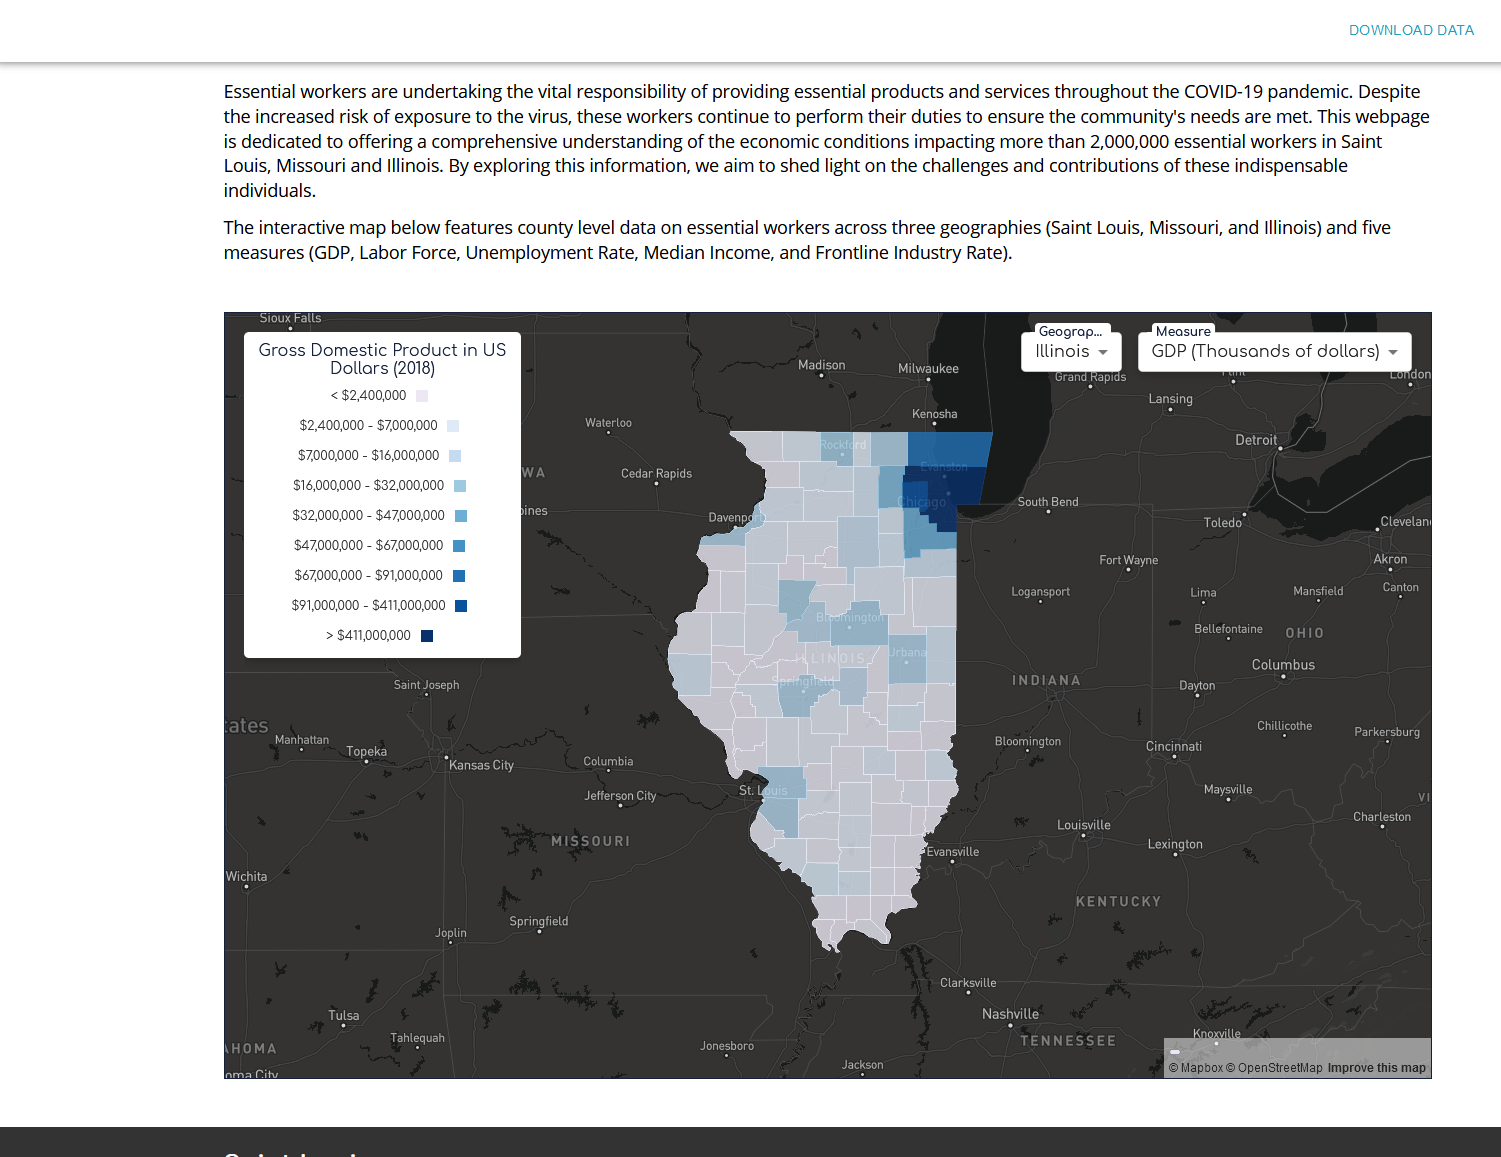Click the arrow icon beside Illinois
This screenshot has height=1157, width=1501.
[x=1103, y=352]
